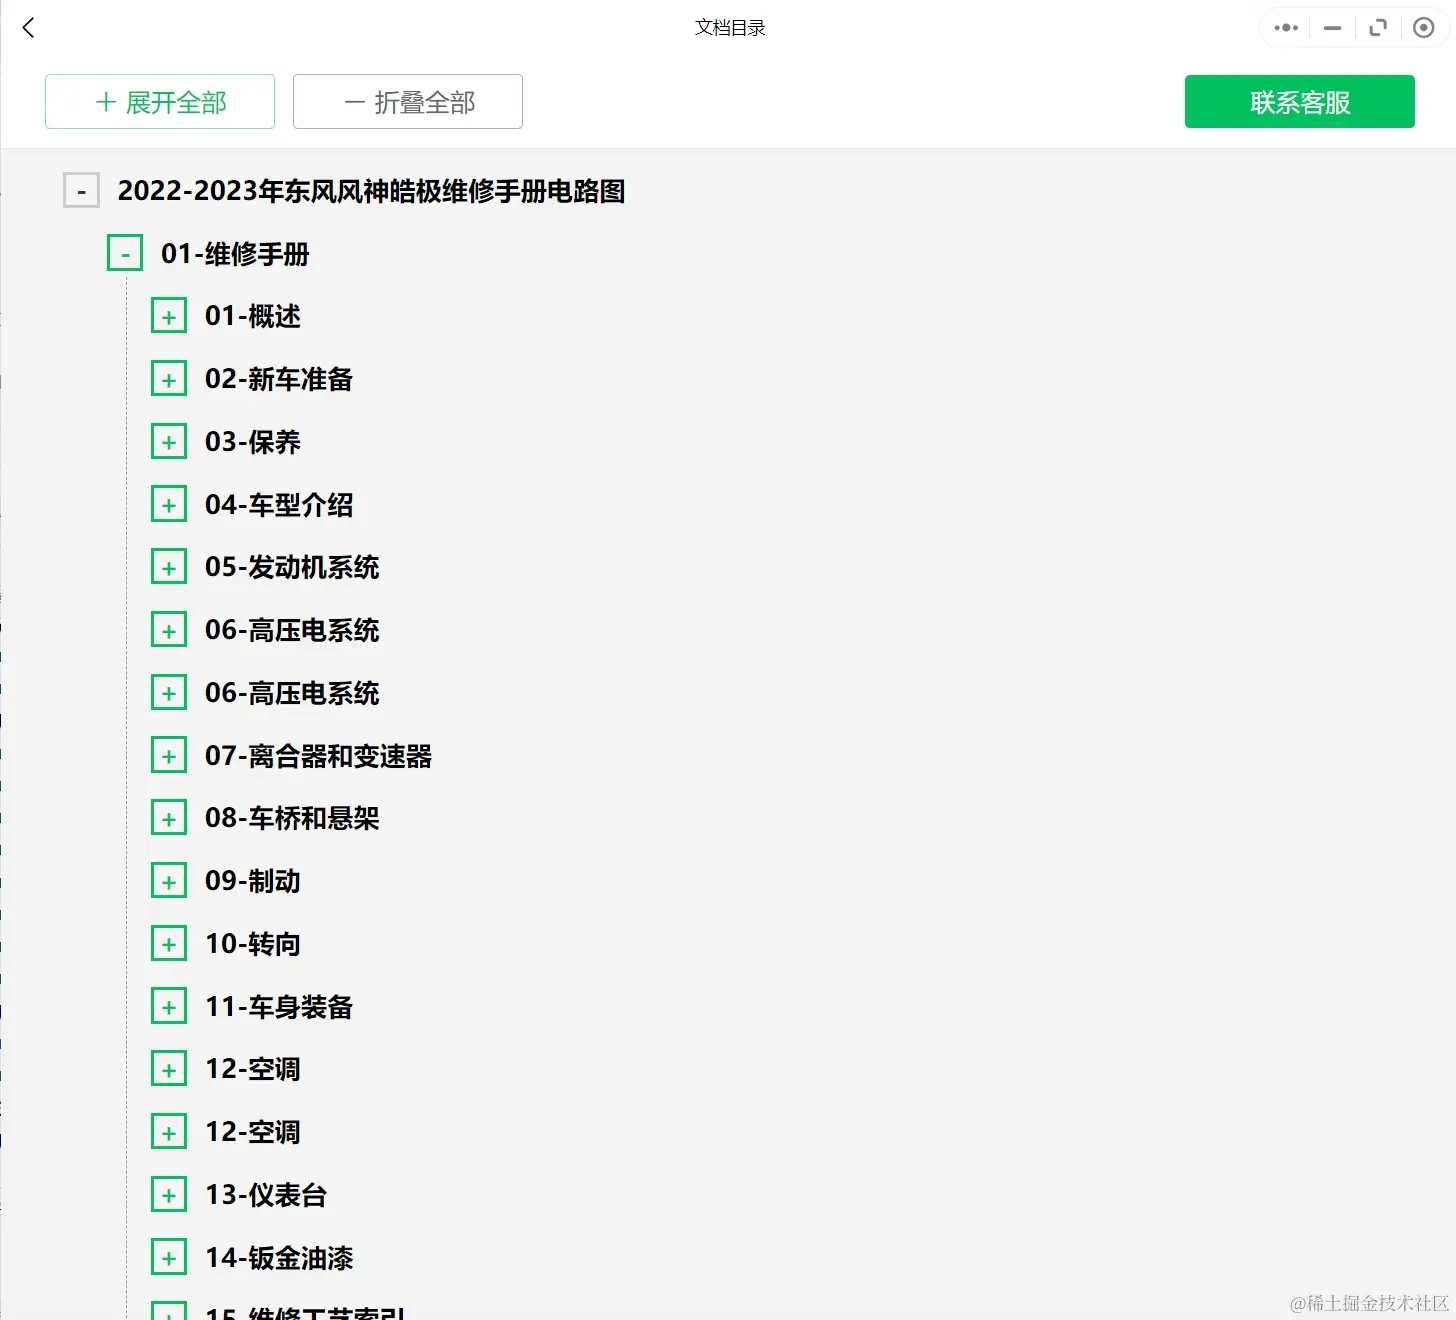This screenshot has height=1320, width=1456.
Task: Collapse the 01-维修手册 node
Action: [x=124, y=252]
